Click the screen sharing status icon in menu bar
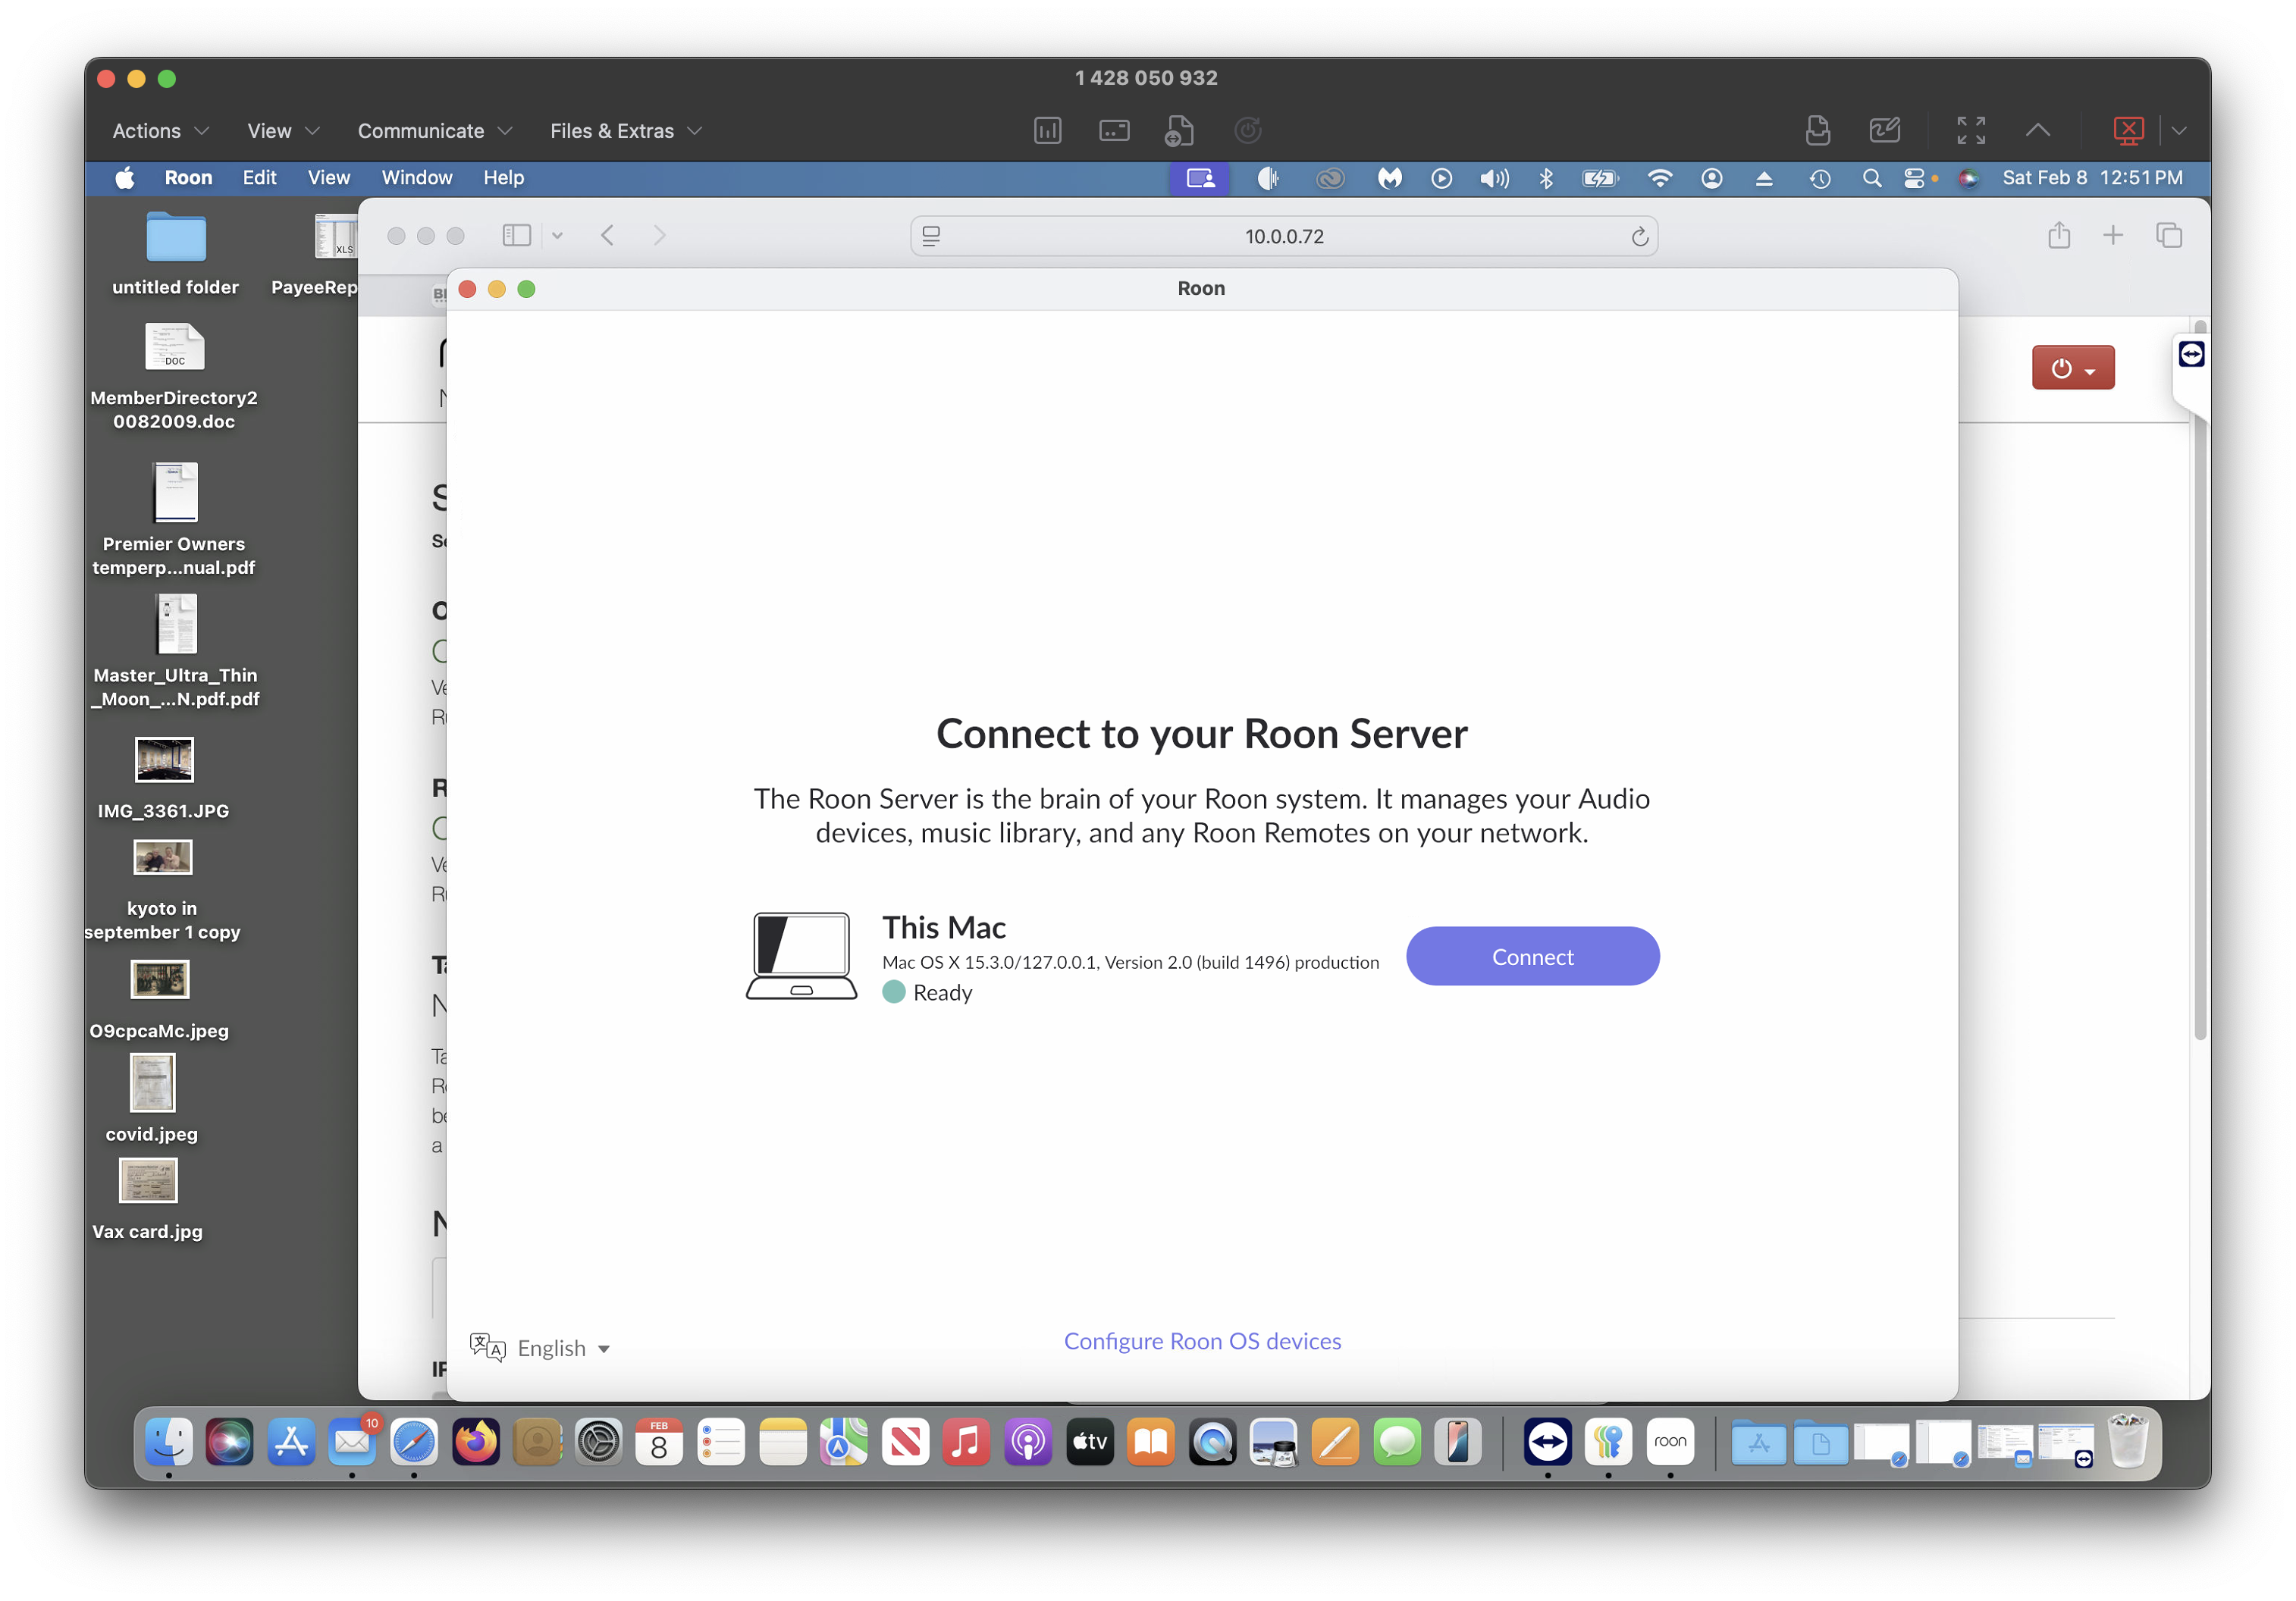This screenshot has width=2296, height=1601. point(1200,178)
